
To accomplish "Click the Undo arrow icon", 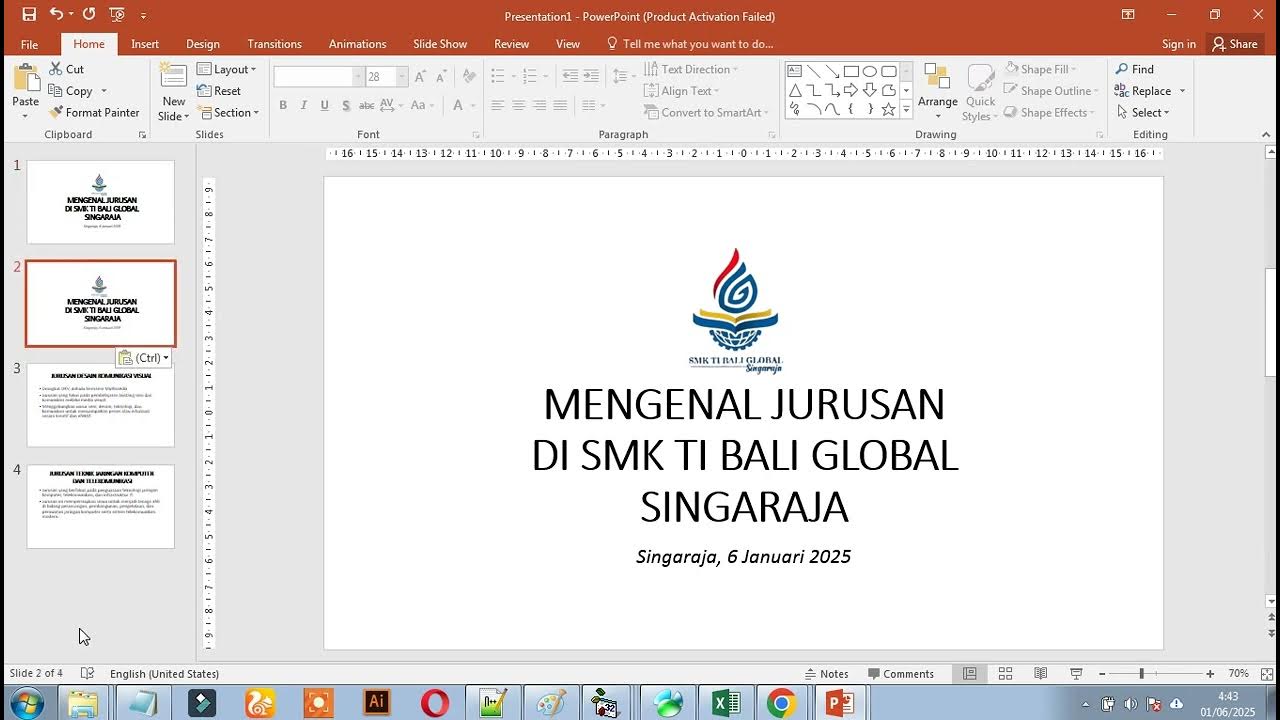I will (56, 14).
